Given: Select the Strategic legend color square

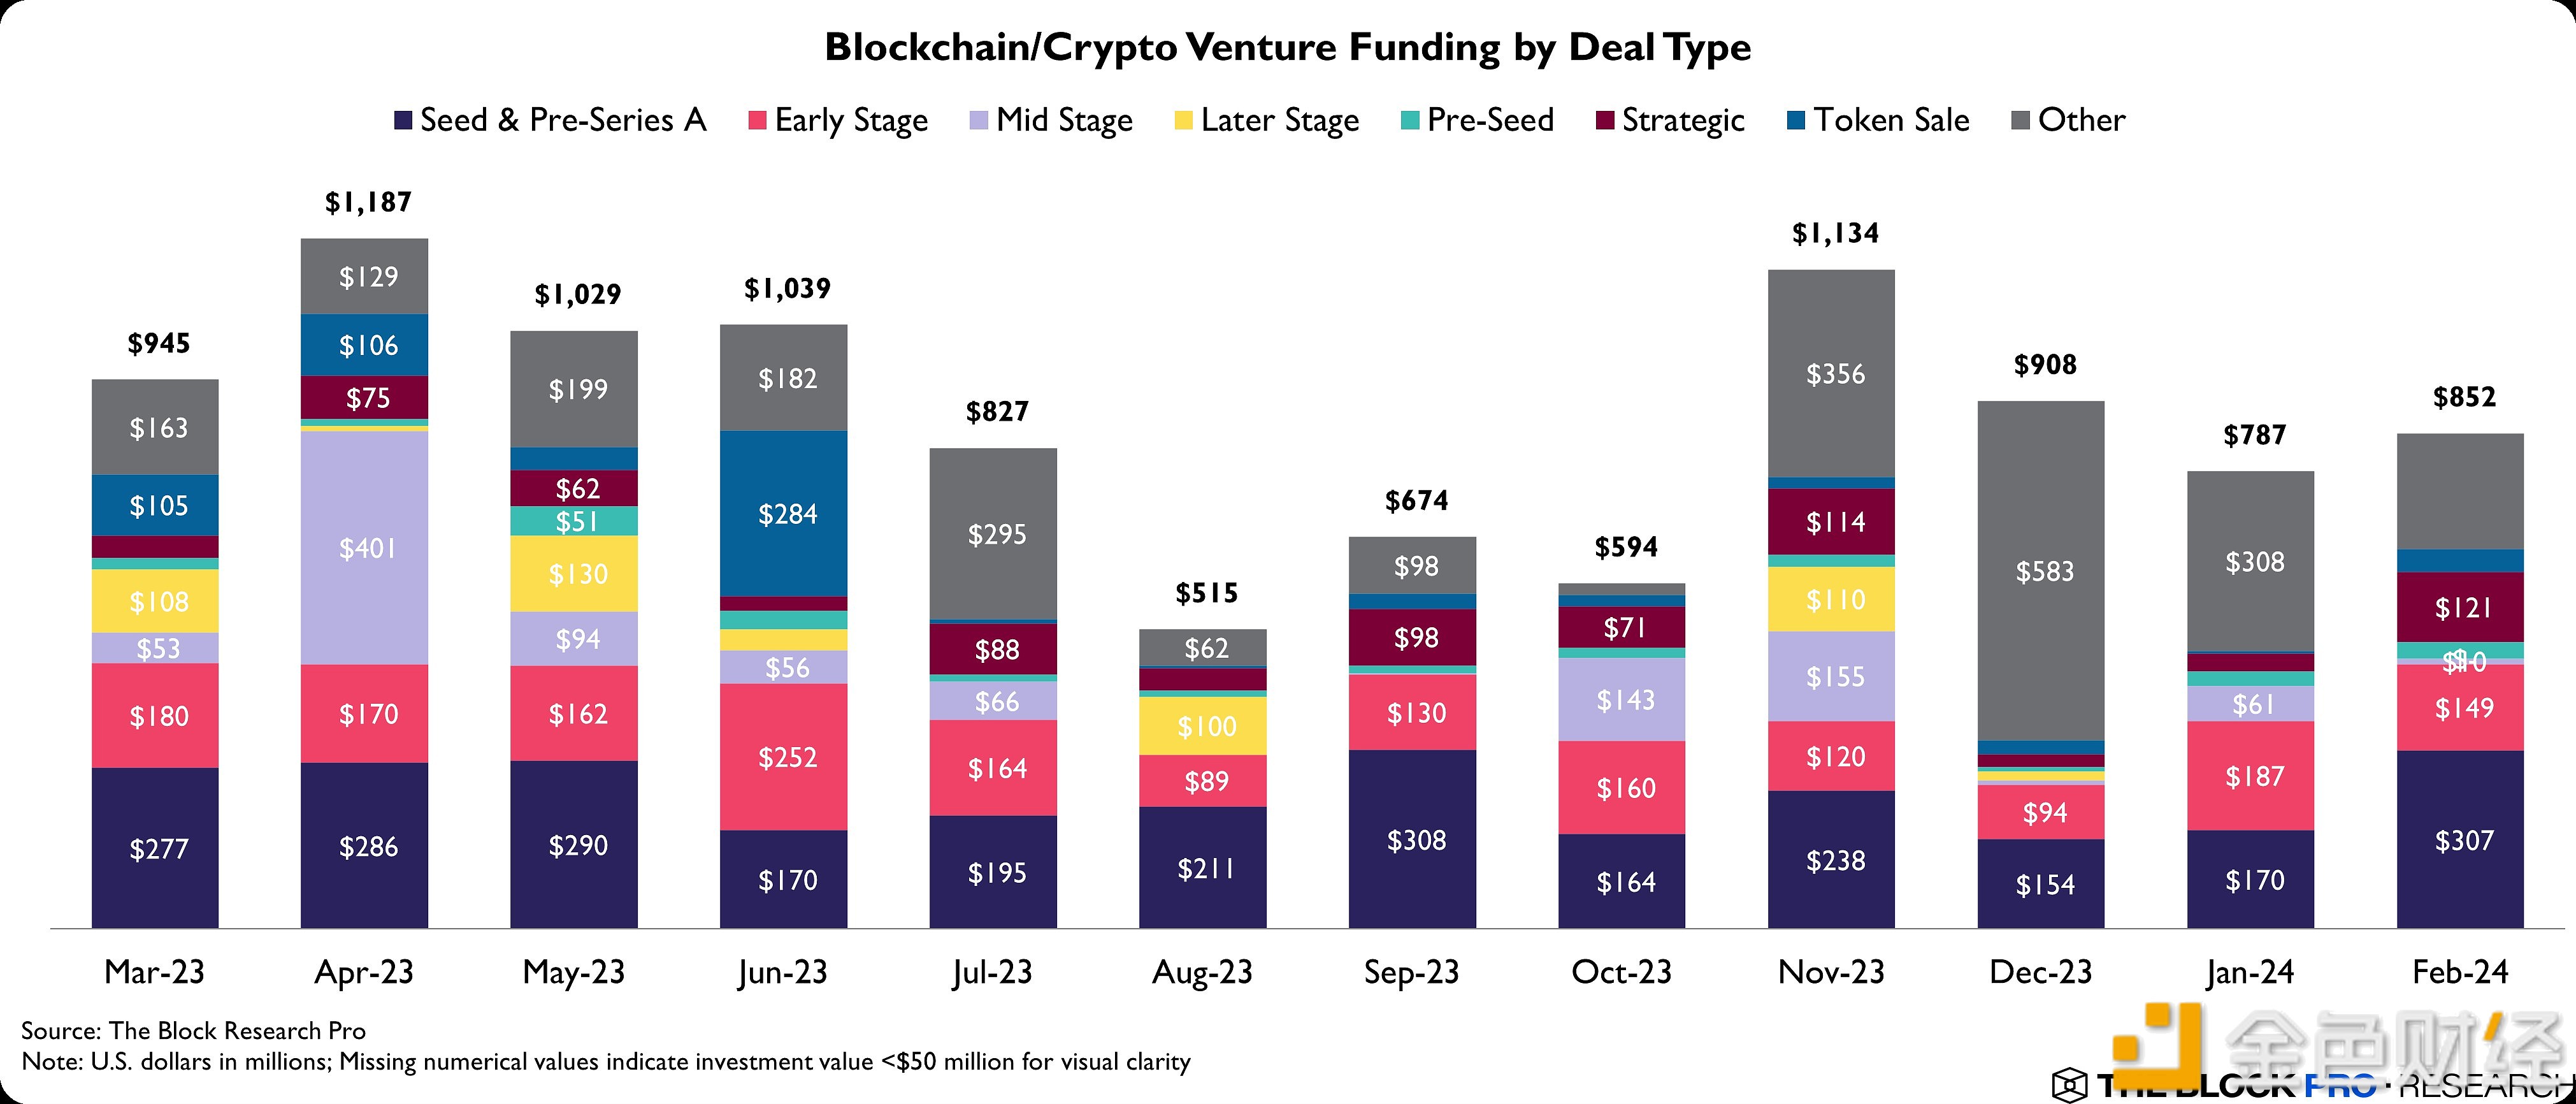Looking at the screenshot, I should (1605, 121).
